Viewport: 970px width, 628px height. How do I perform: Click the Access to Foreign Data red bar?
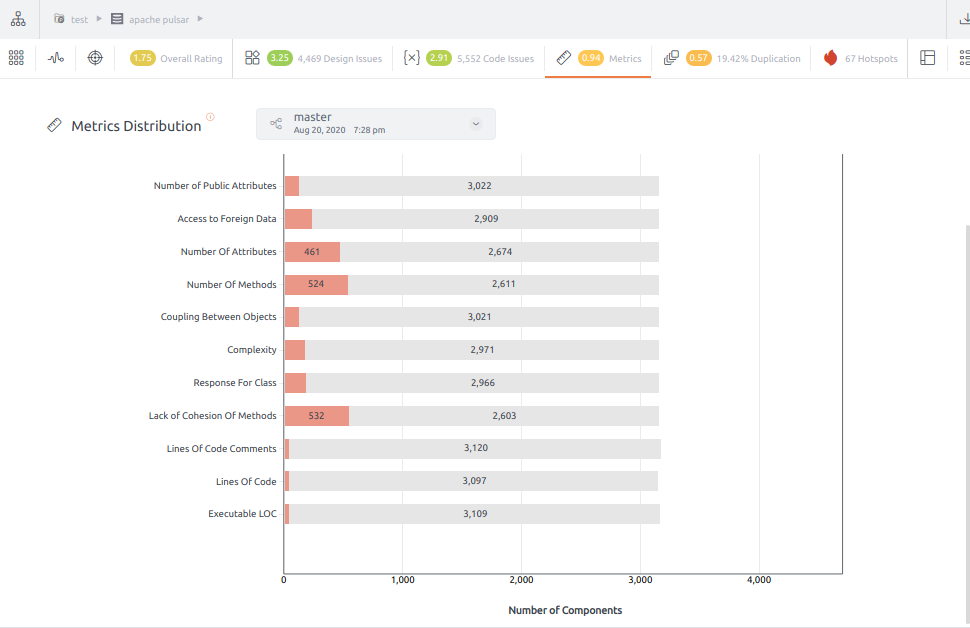(298, 219)
